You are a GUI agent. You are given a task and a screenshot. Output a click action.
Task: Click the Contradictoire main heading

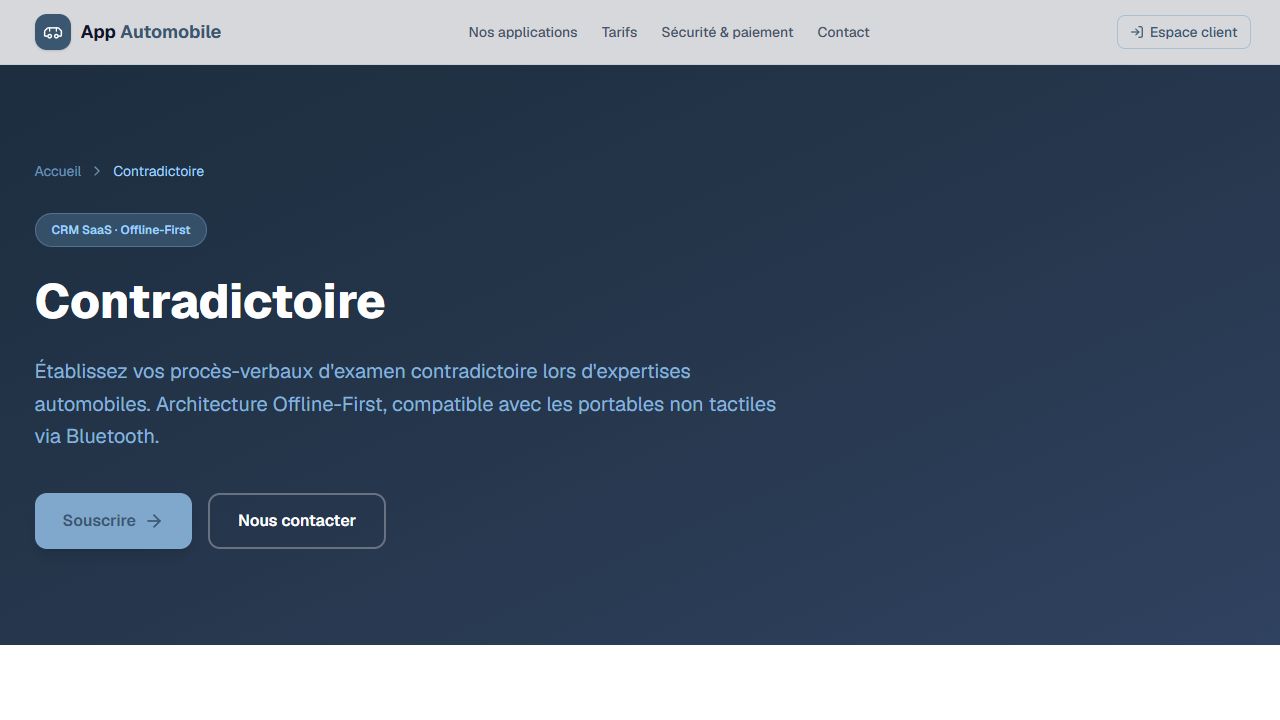tap(210, 301)
